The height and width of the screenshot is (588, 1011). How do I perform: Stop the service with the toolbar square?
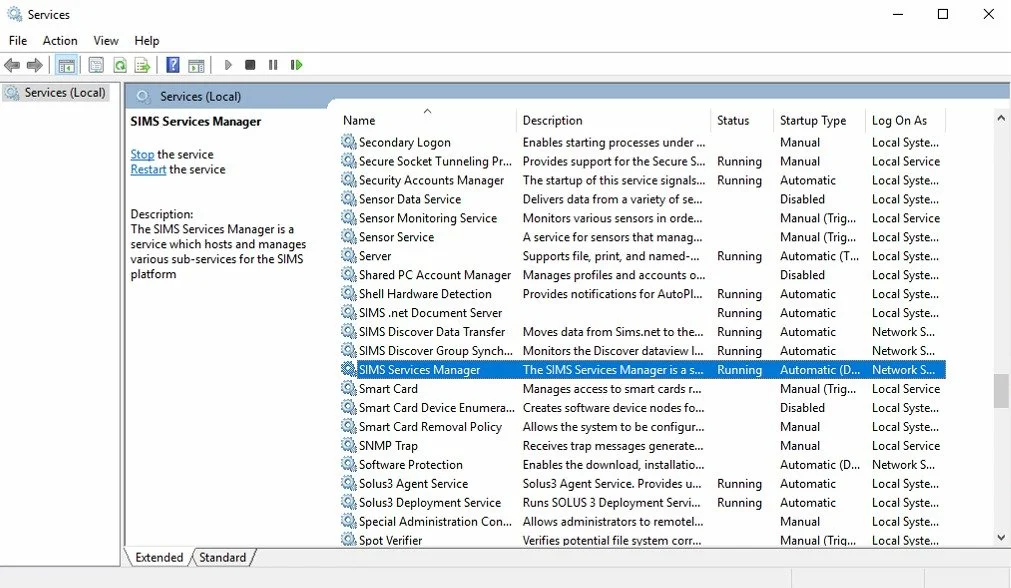coord(250,65)
